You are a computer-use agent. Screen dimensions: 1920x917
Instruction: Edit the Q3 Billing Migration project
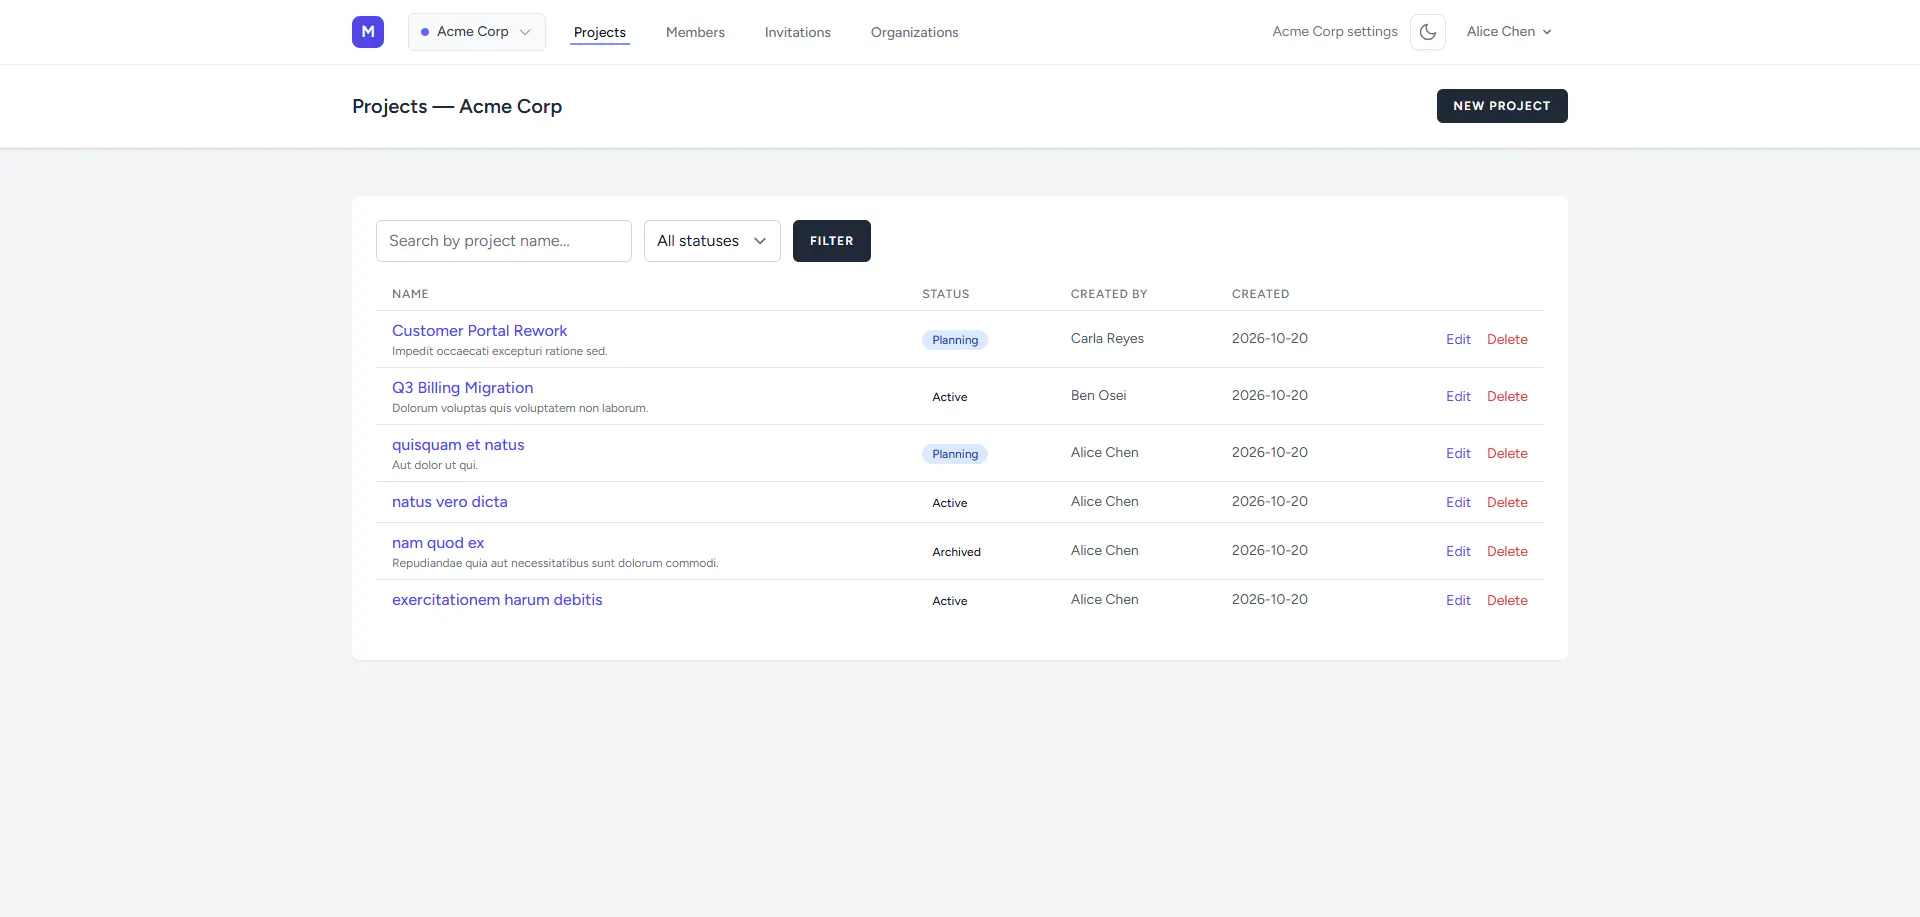pos(1458,396)
